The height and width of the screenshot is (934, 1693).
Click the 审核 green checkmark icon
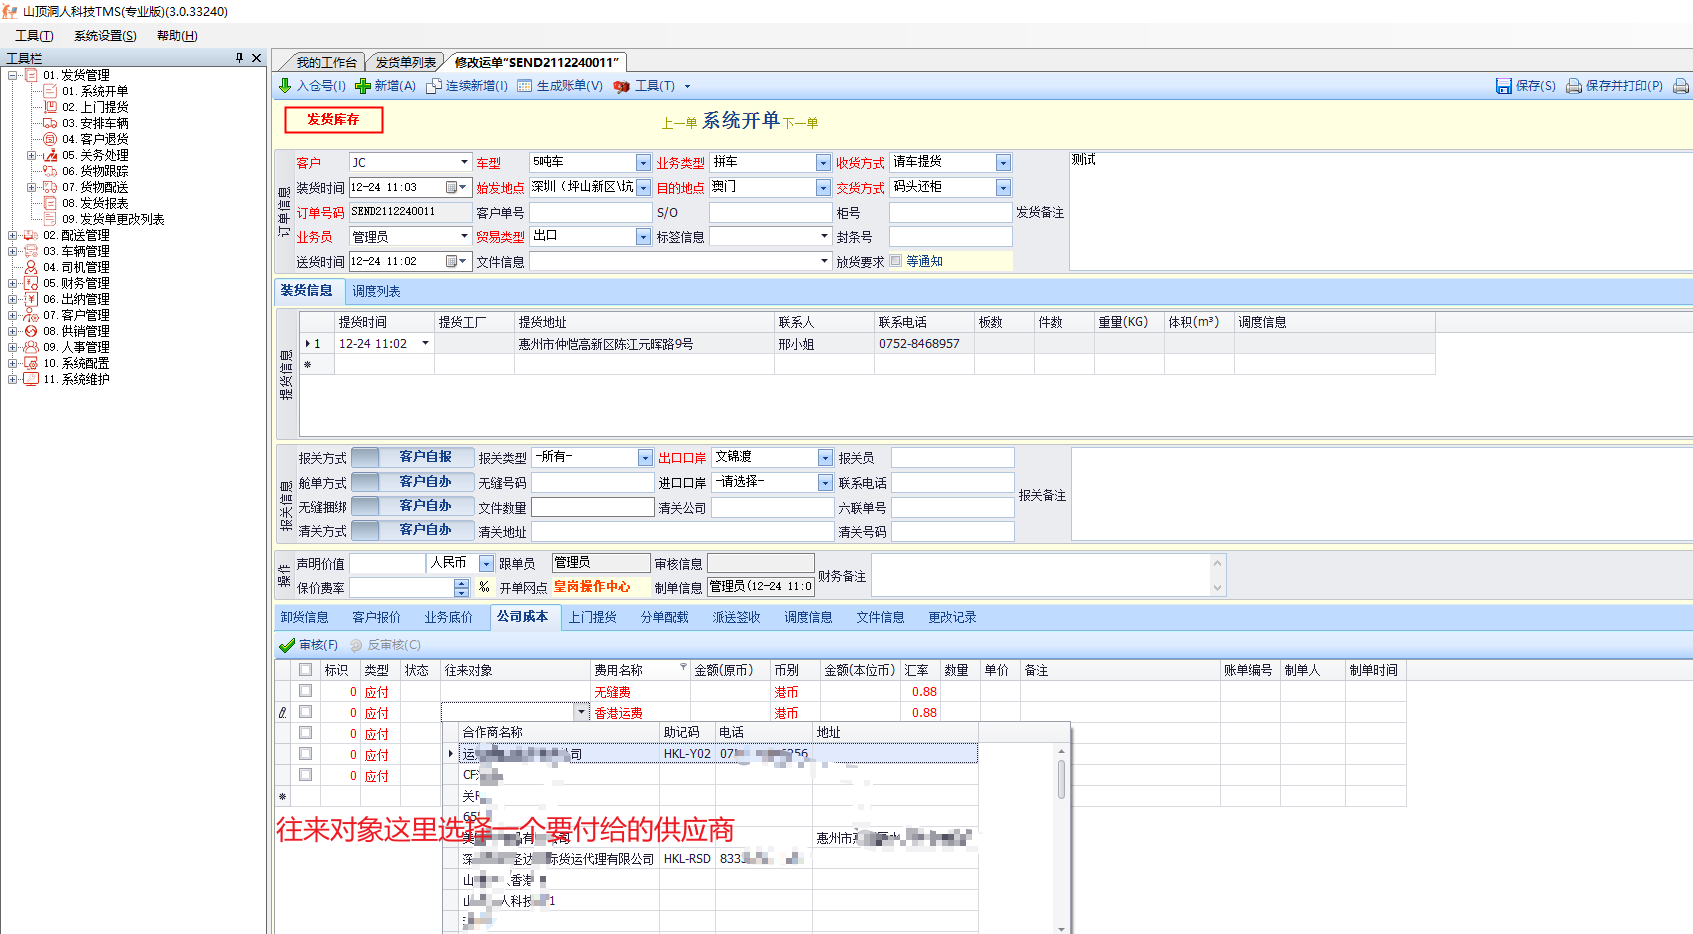click(x=287, y=645)
